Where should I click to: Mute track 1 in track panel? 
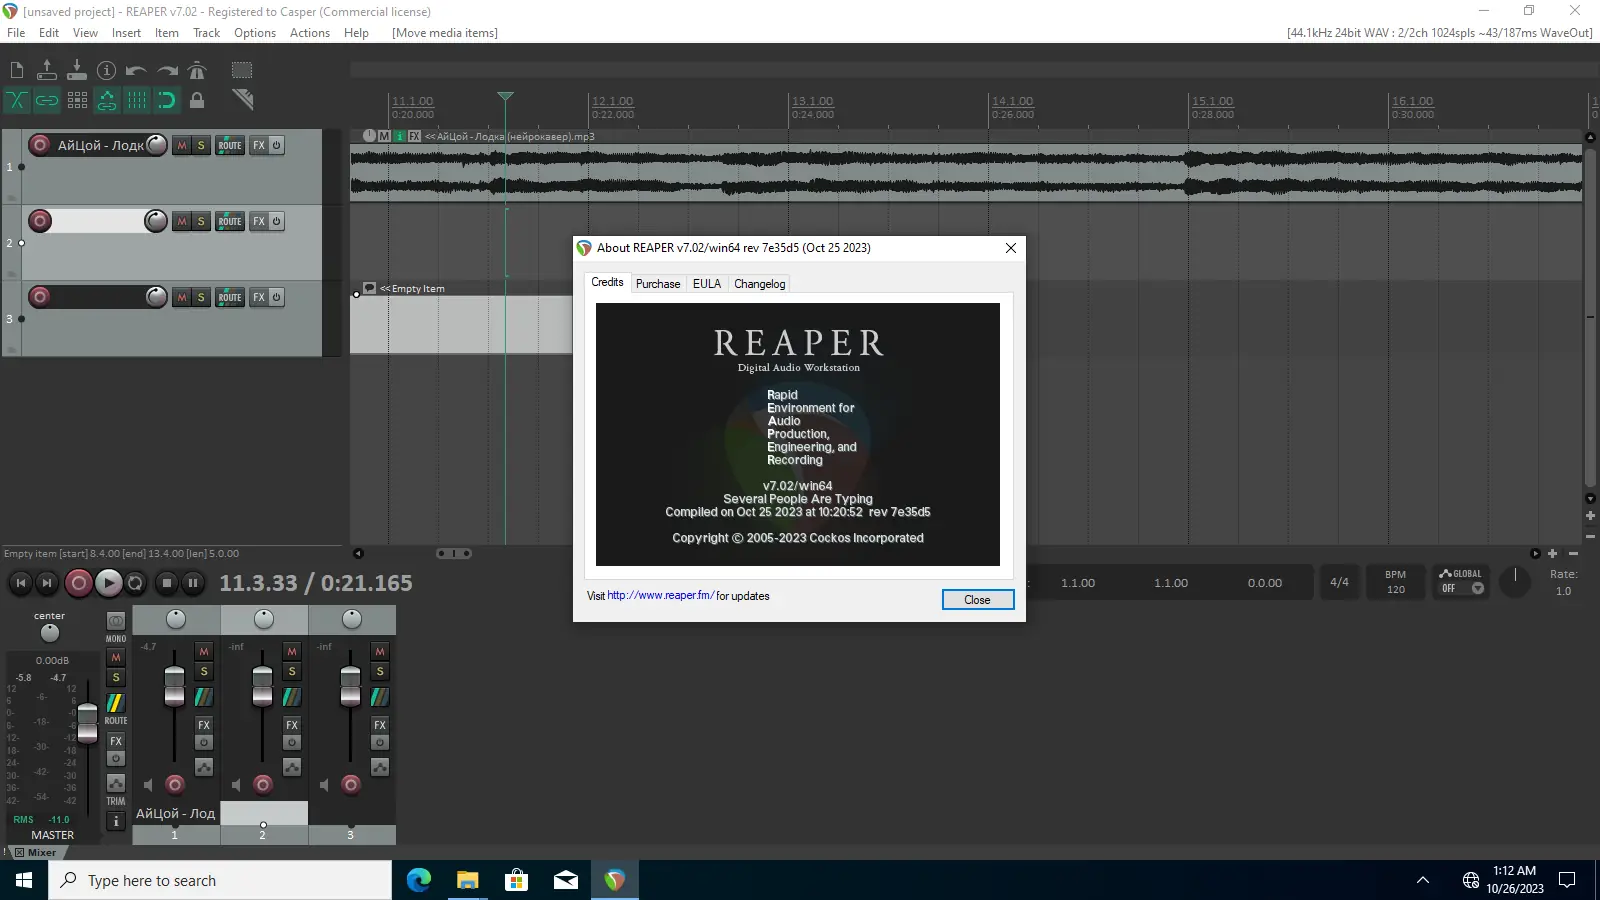point(181,145)
